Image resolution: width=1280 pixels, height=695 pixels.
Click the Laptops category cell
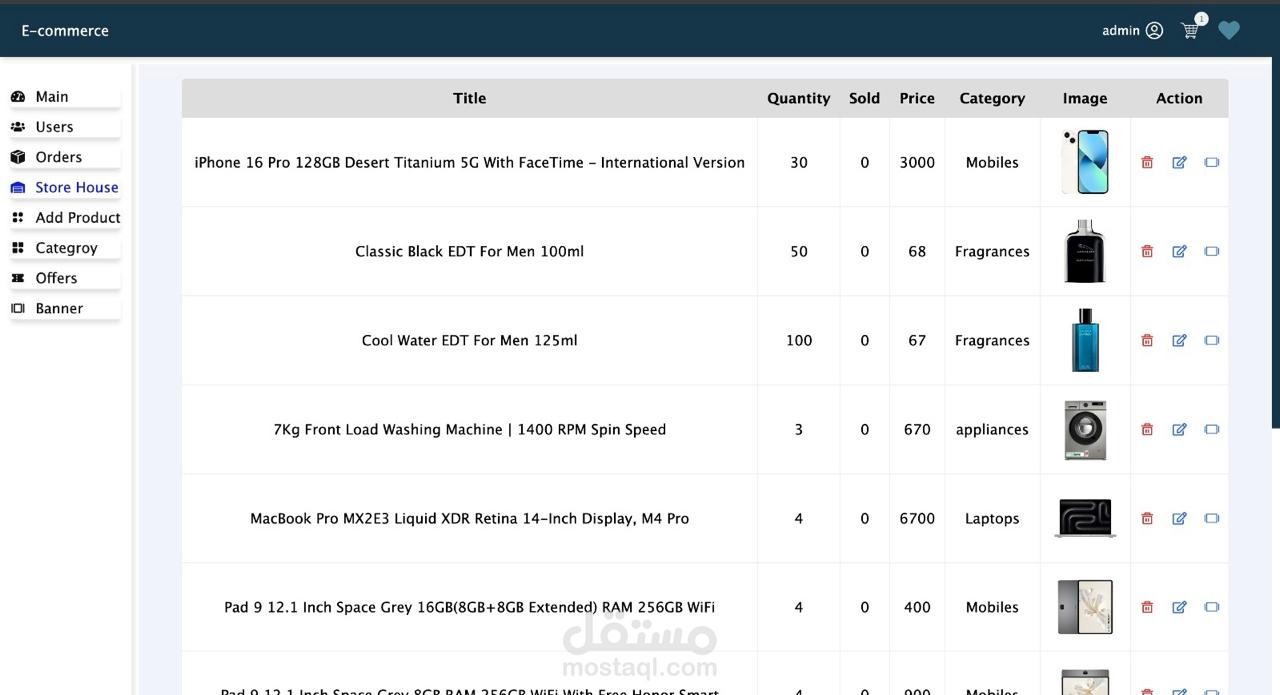[x=992, y=518]
